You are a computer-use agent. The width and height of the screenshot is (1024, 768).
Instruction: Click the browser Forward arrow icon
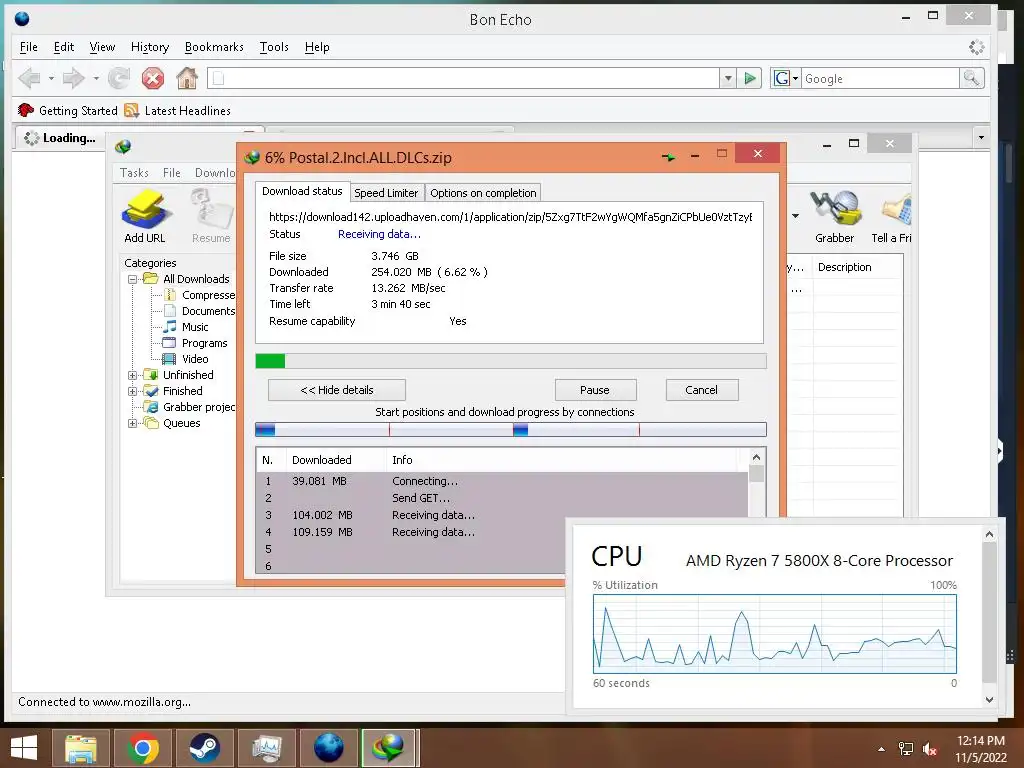[x=73, y=78]
